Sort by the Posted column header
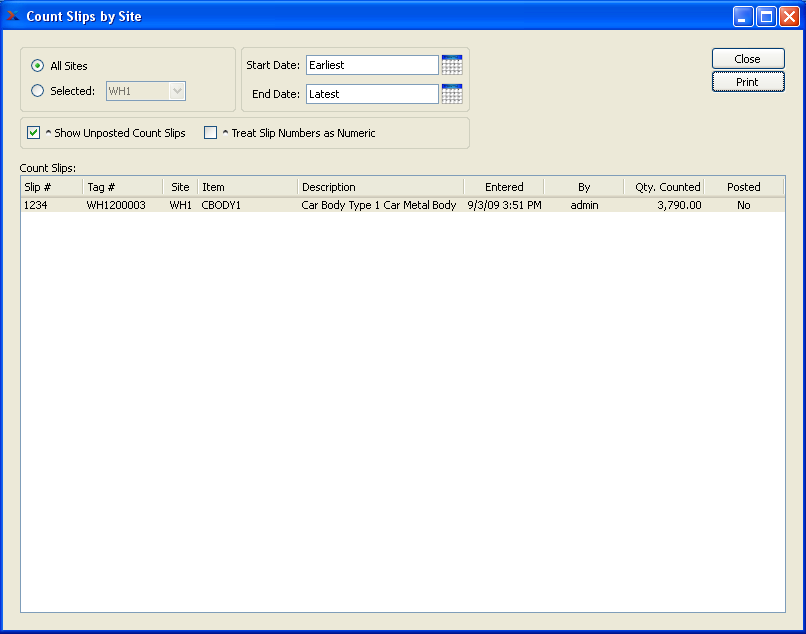Viewport: 806px width, 634px height. pyautogui.click(x=744, y=187)
